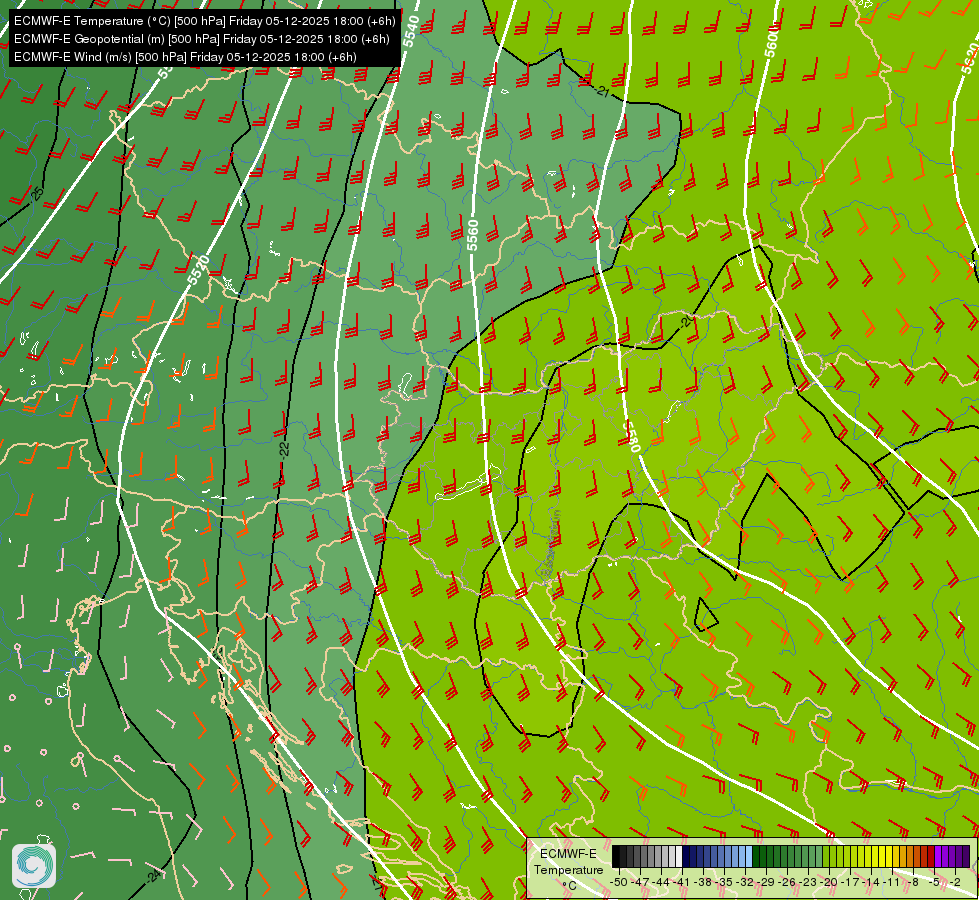Screen dimensions: 979x900
Task: Click the -50 tick label on colorbar
Action: 618,882
